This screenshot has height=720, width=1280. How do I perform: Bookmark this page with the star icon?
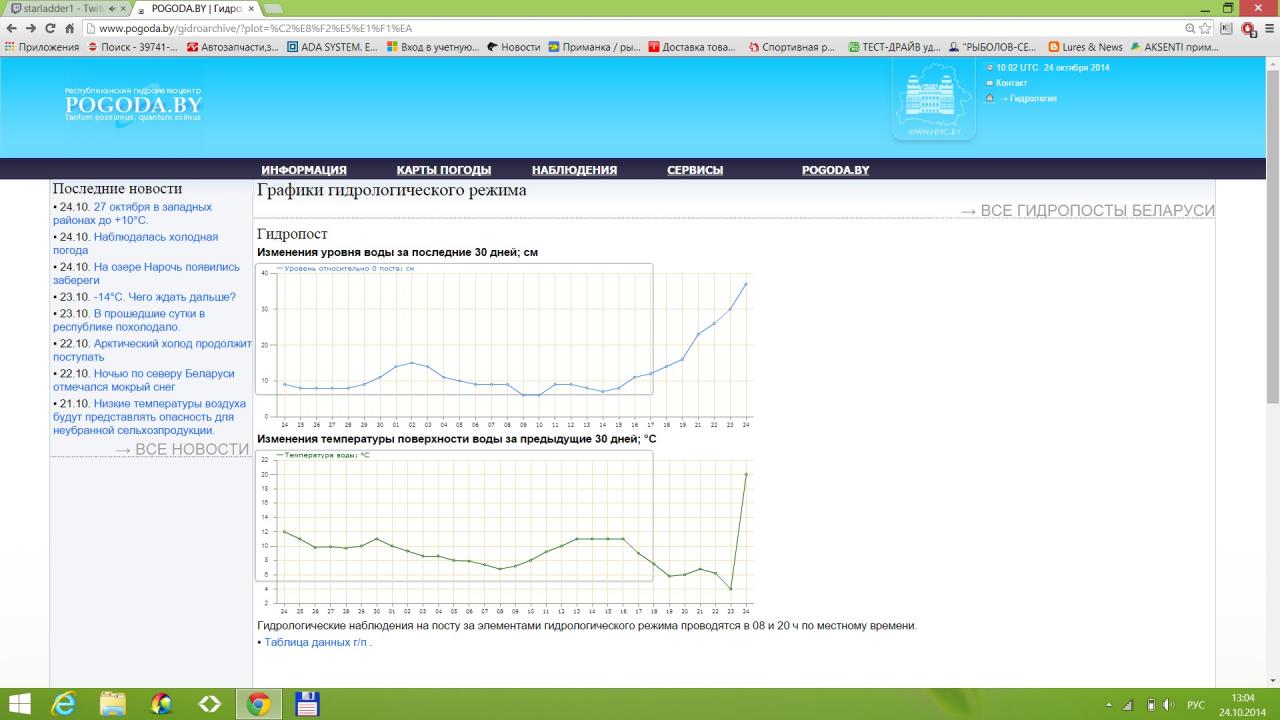[x=1206, y=29]
